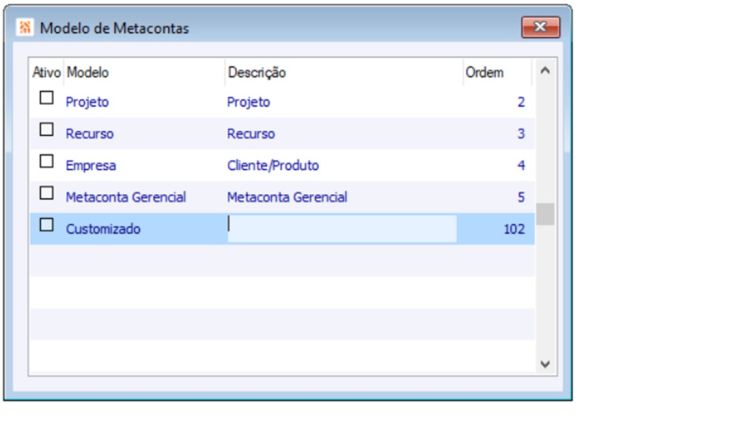
Task: Select the Empresa model cell
Action: tap(90, 166)
